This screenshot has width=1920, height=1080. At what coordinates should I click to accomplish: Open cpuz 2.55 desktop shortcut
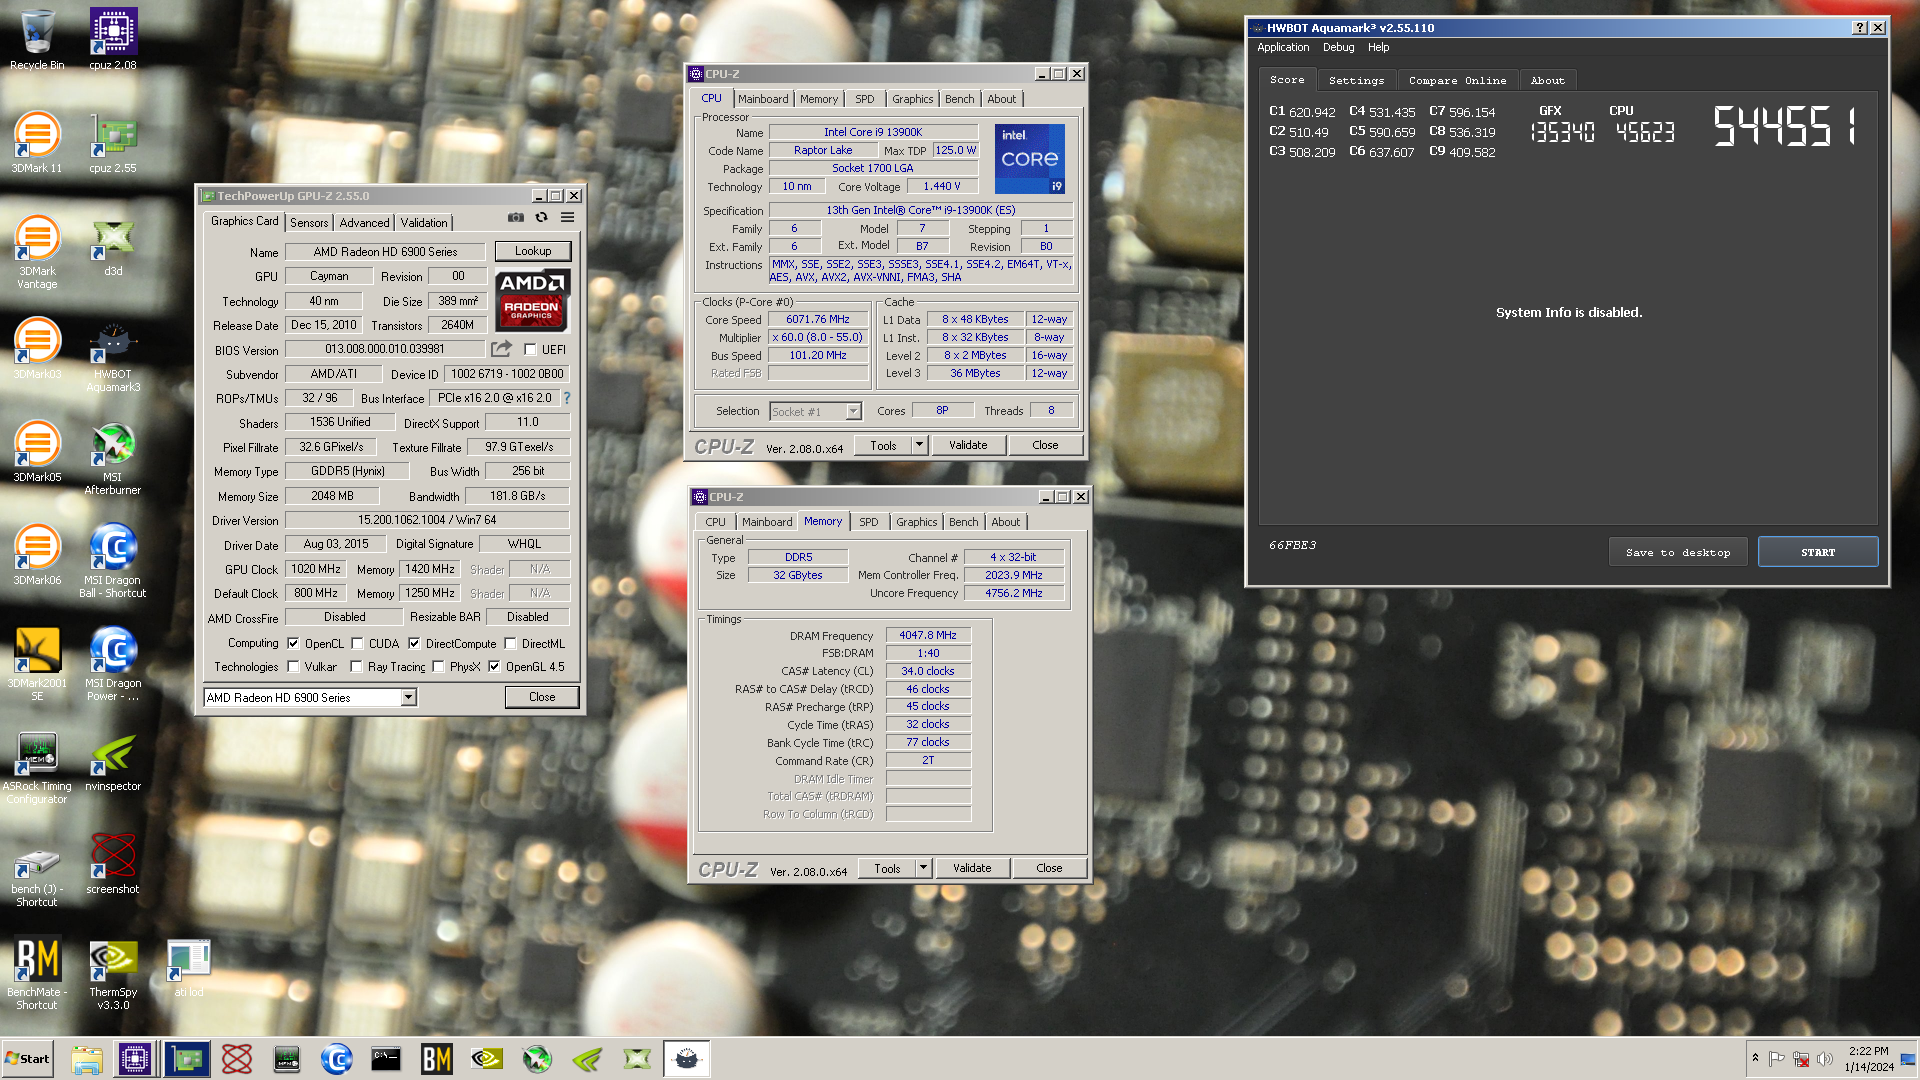[113, 142]
